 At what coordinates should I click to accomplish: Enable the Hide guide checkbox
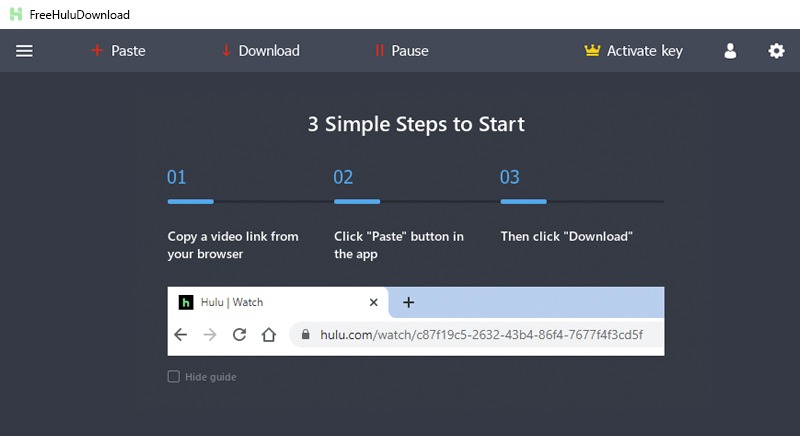point(174,377)
